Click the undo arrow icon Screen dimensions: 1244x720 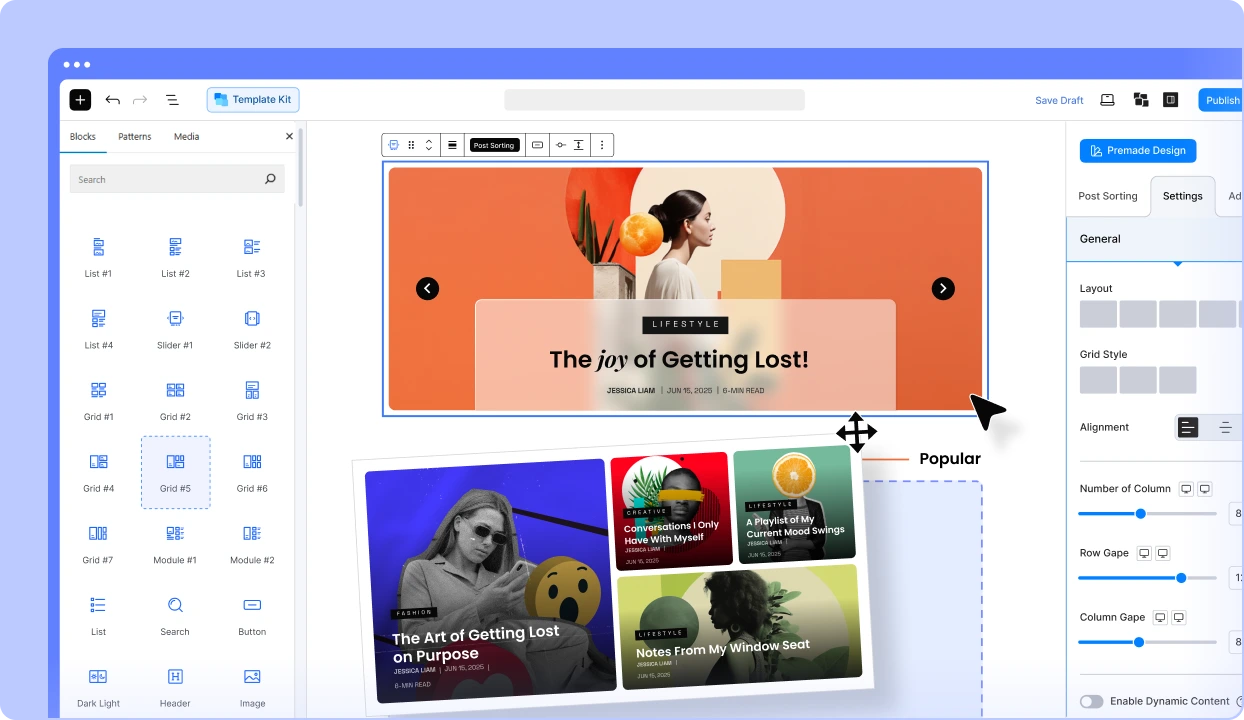[112, 100]
